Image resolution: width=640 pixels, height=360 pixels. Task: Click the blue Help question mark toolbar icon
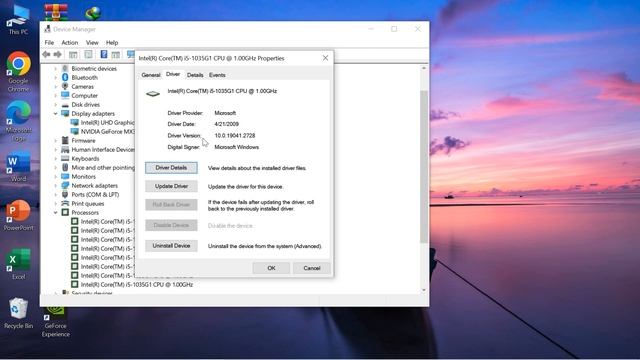104,54
